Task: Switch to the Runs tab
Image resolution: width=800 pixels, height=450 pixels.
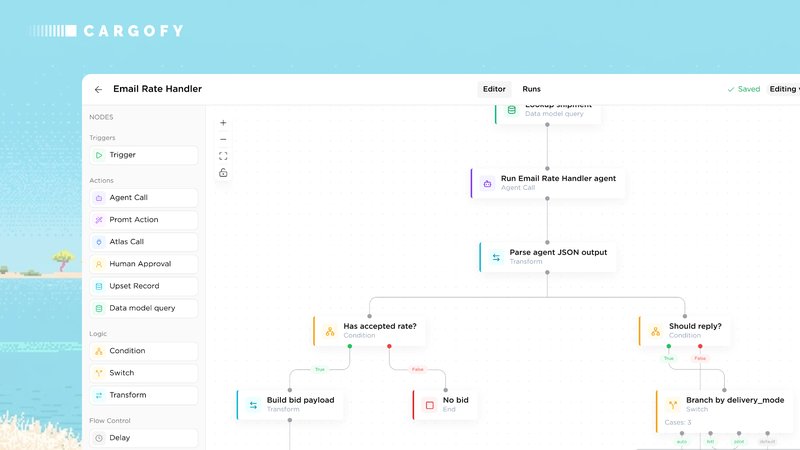Action: [x=531, y=89]
